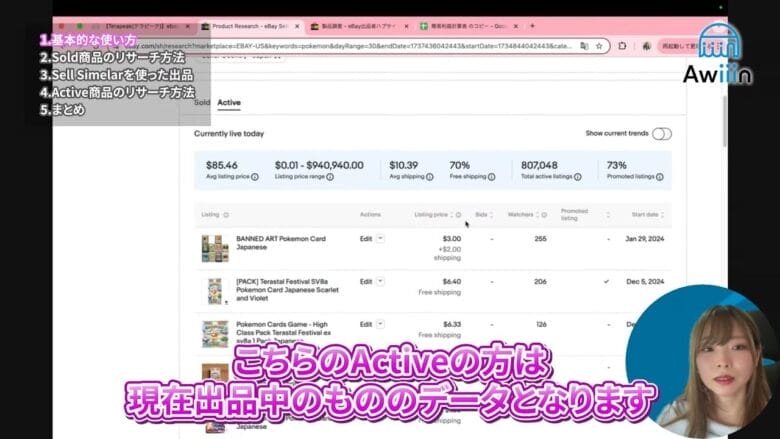This screenshot has width=780, height=439.
Task: Click Edit on the BANNED ART listing
Action: tap(366, 240)
